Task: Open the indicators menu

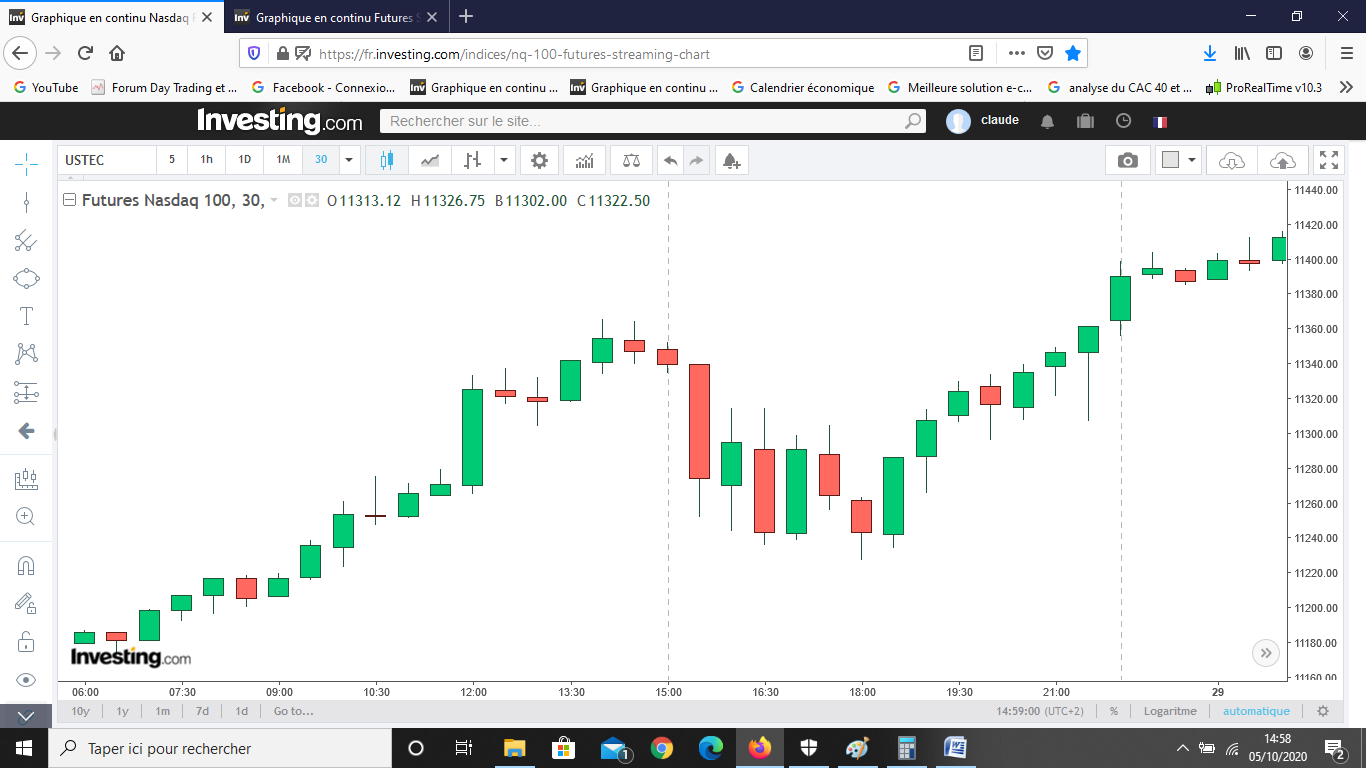Action: [585, 160]
